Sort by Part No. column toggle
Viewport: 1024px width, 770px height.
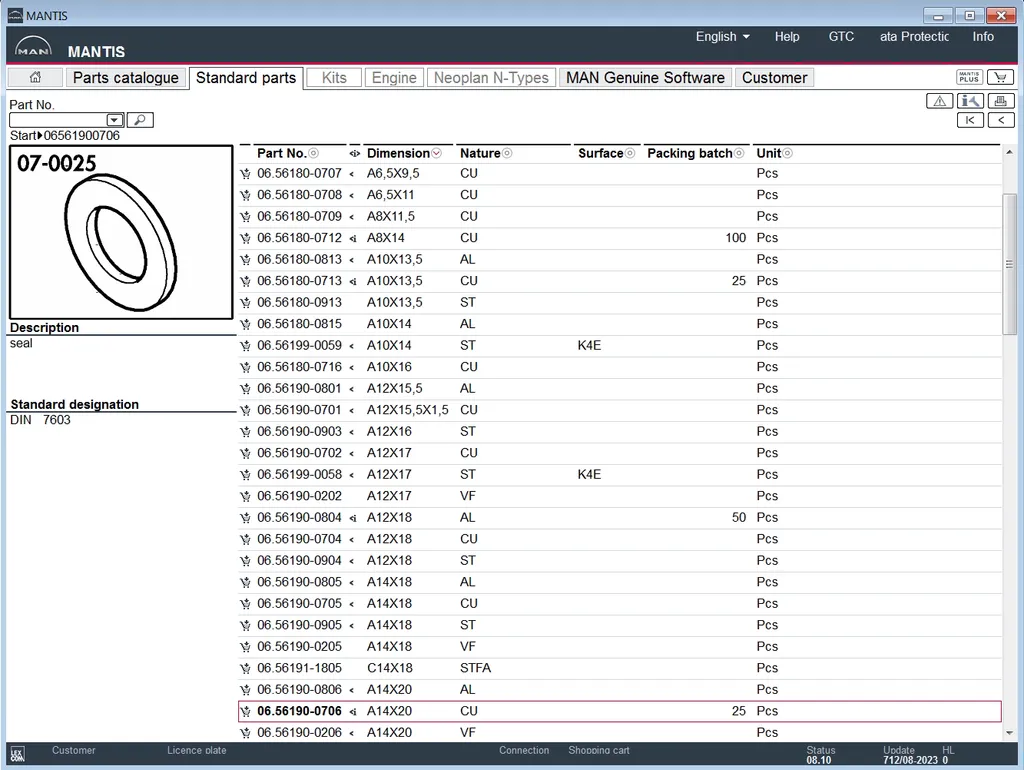pyautogui.click(x=313, y=153)
